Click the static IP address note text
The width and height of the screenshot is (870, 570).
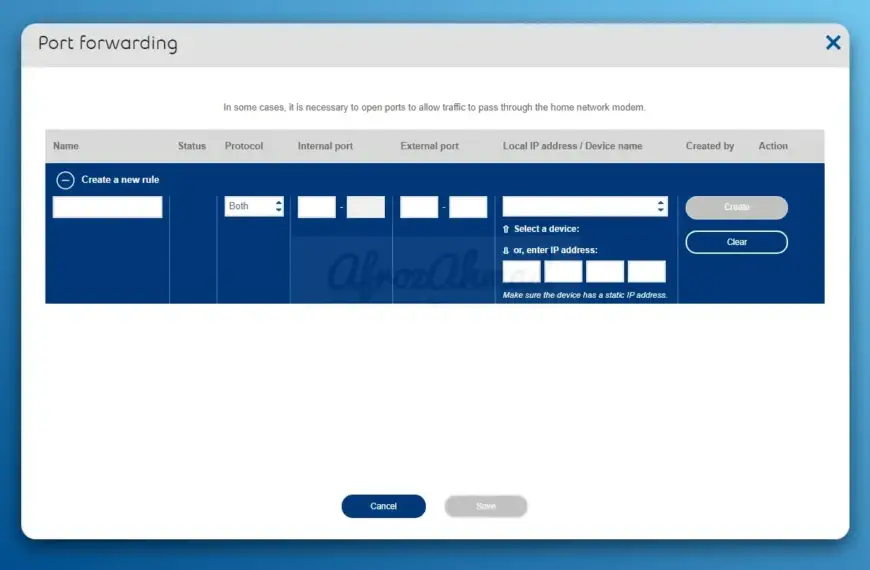(585, 295)
